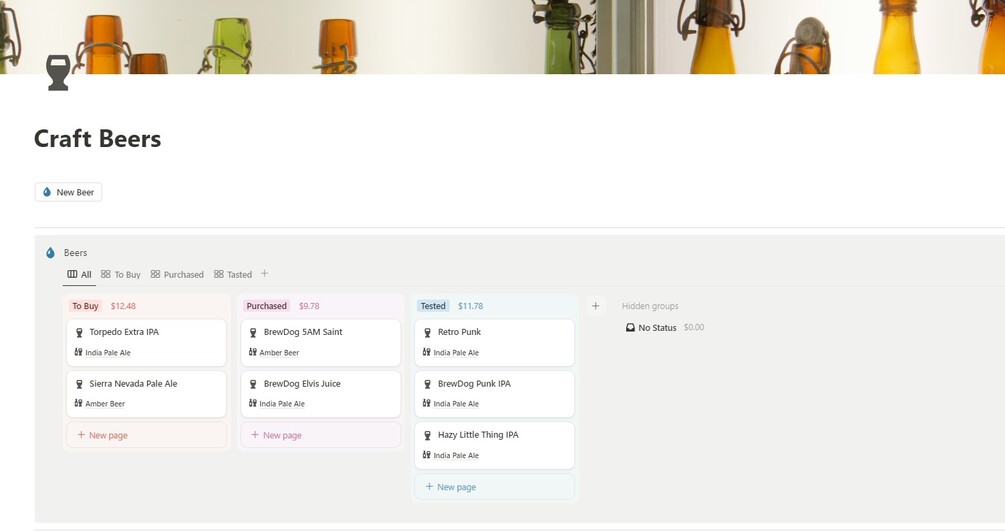Viewport: 1005px width, 531px height.
Task: Click the To Buy group label
Action: coord(85,306)
